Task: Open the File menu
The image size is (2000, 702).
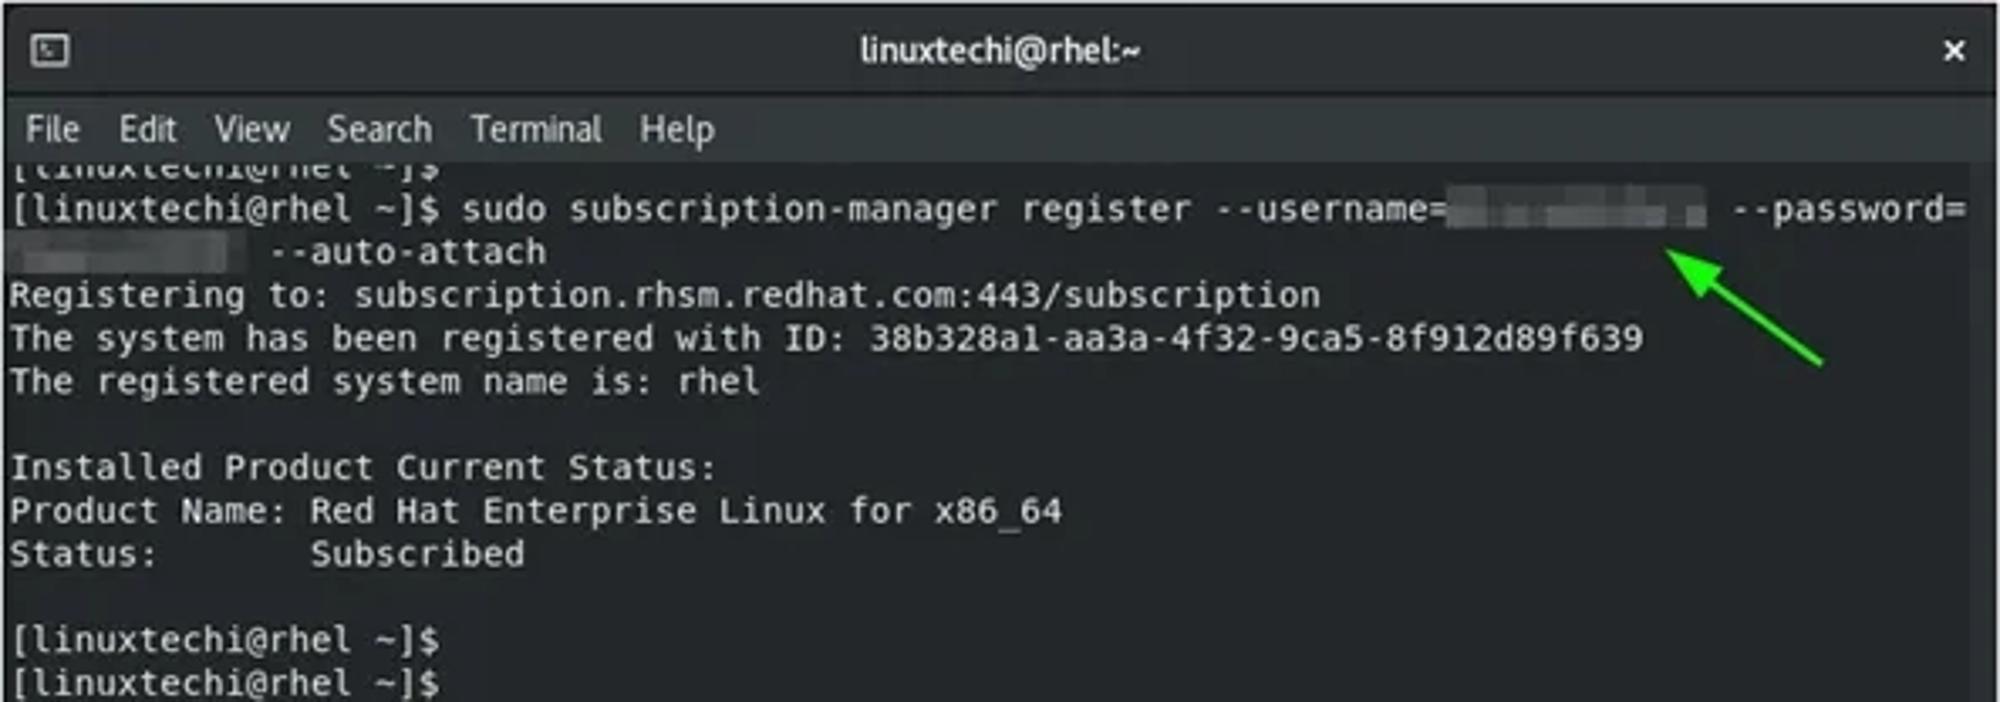Action: (52, 129)
